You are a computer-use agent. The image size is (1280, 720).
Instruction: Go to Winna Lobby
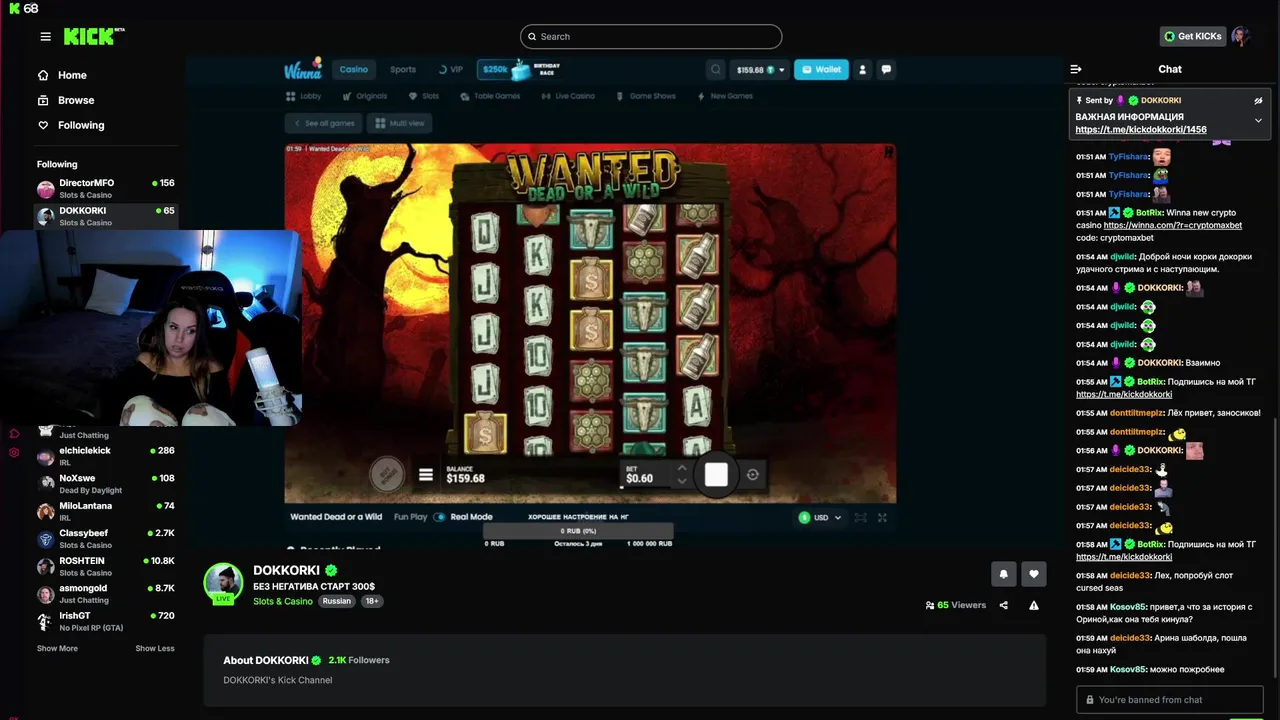pyautogui.click(x=304, y=96)
